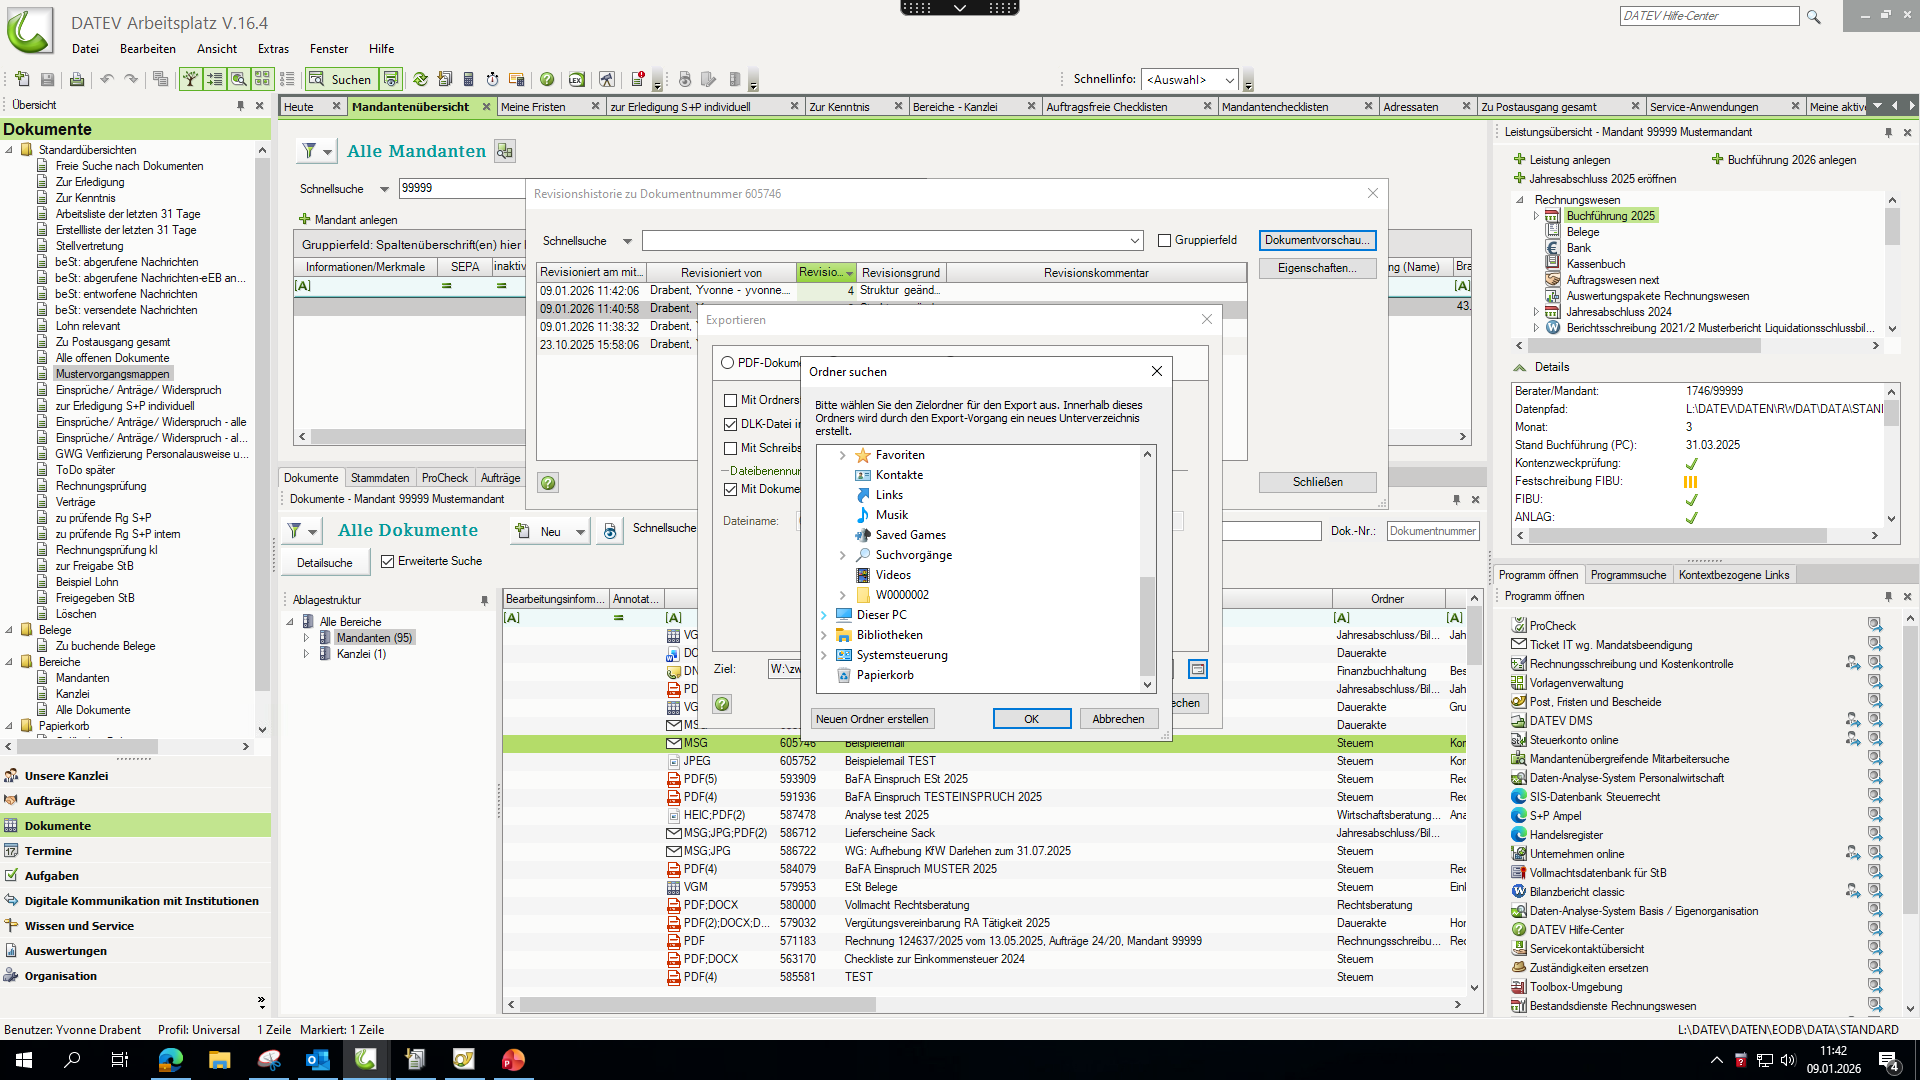Click ProCheck icon in Programm öffnen list
This screenshot has height=1080, width=1920.
(x=1519, y=625)
